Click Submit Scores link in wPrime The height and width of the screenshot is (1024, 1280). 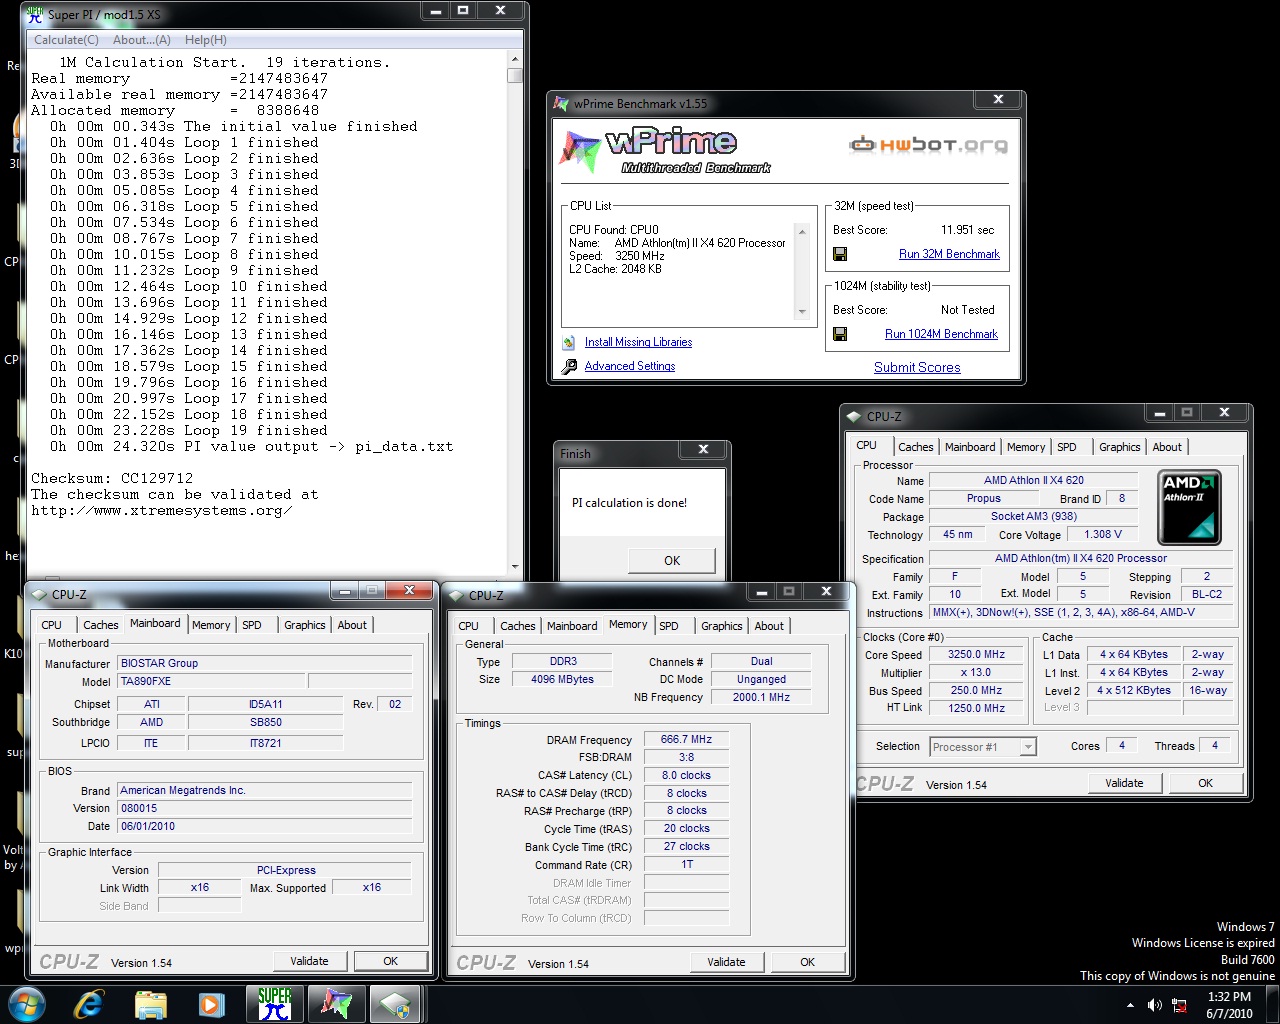click(x=917, y=367)
